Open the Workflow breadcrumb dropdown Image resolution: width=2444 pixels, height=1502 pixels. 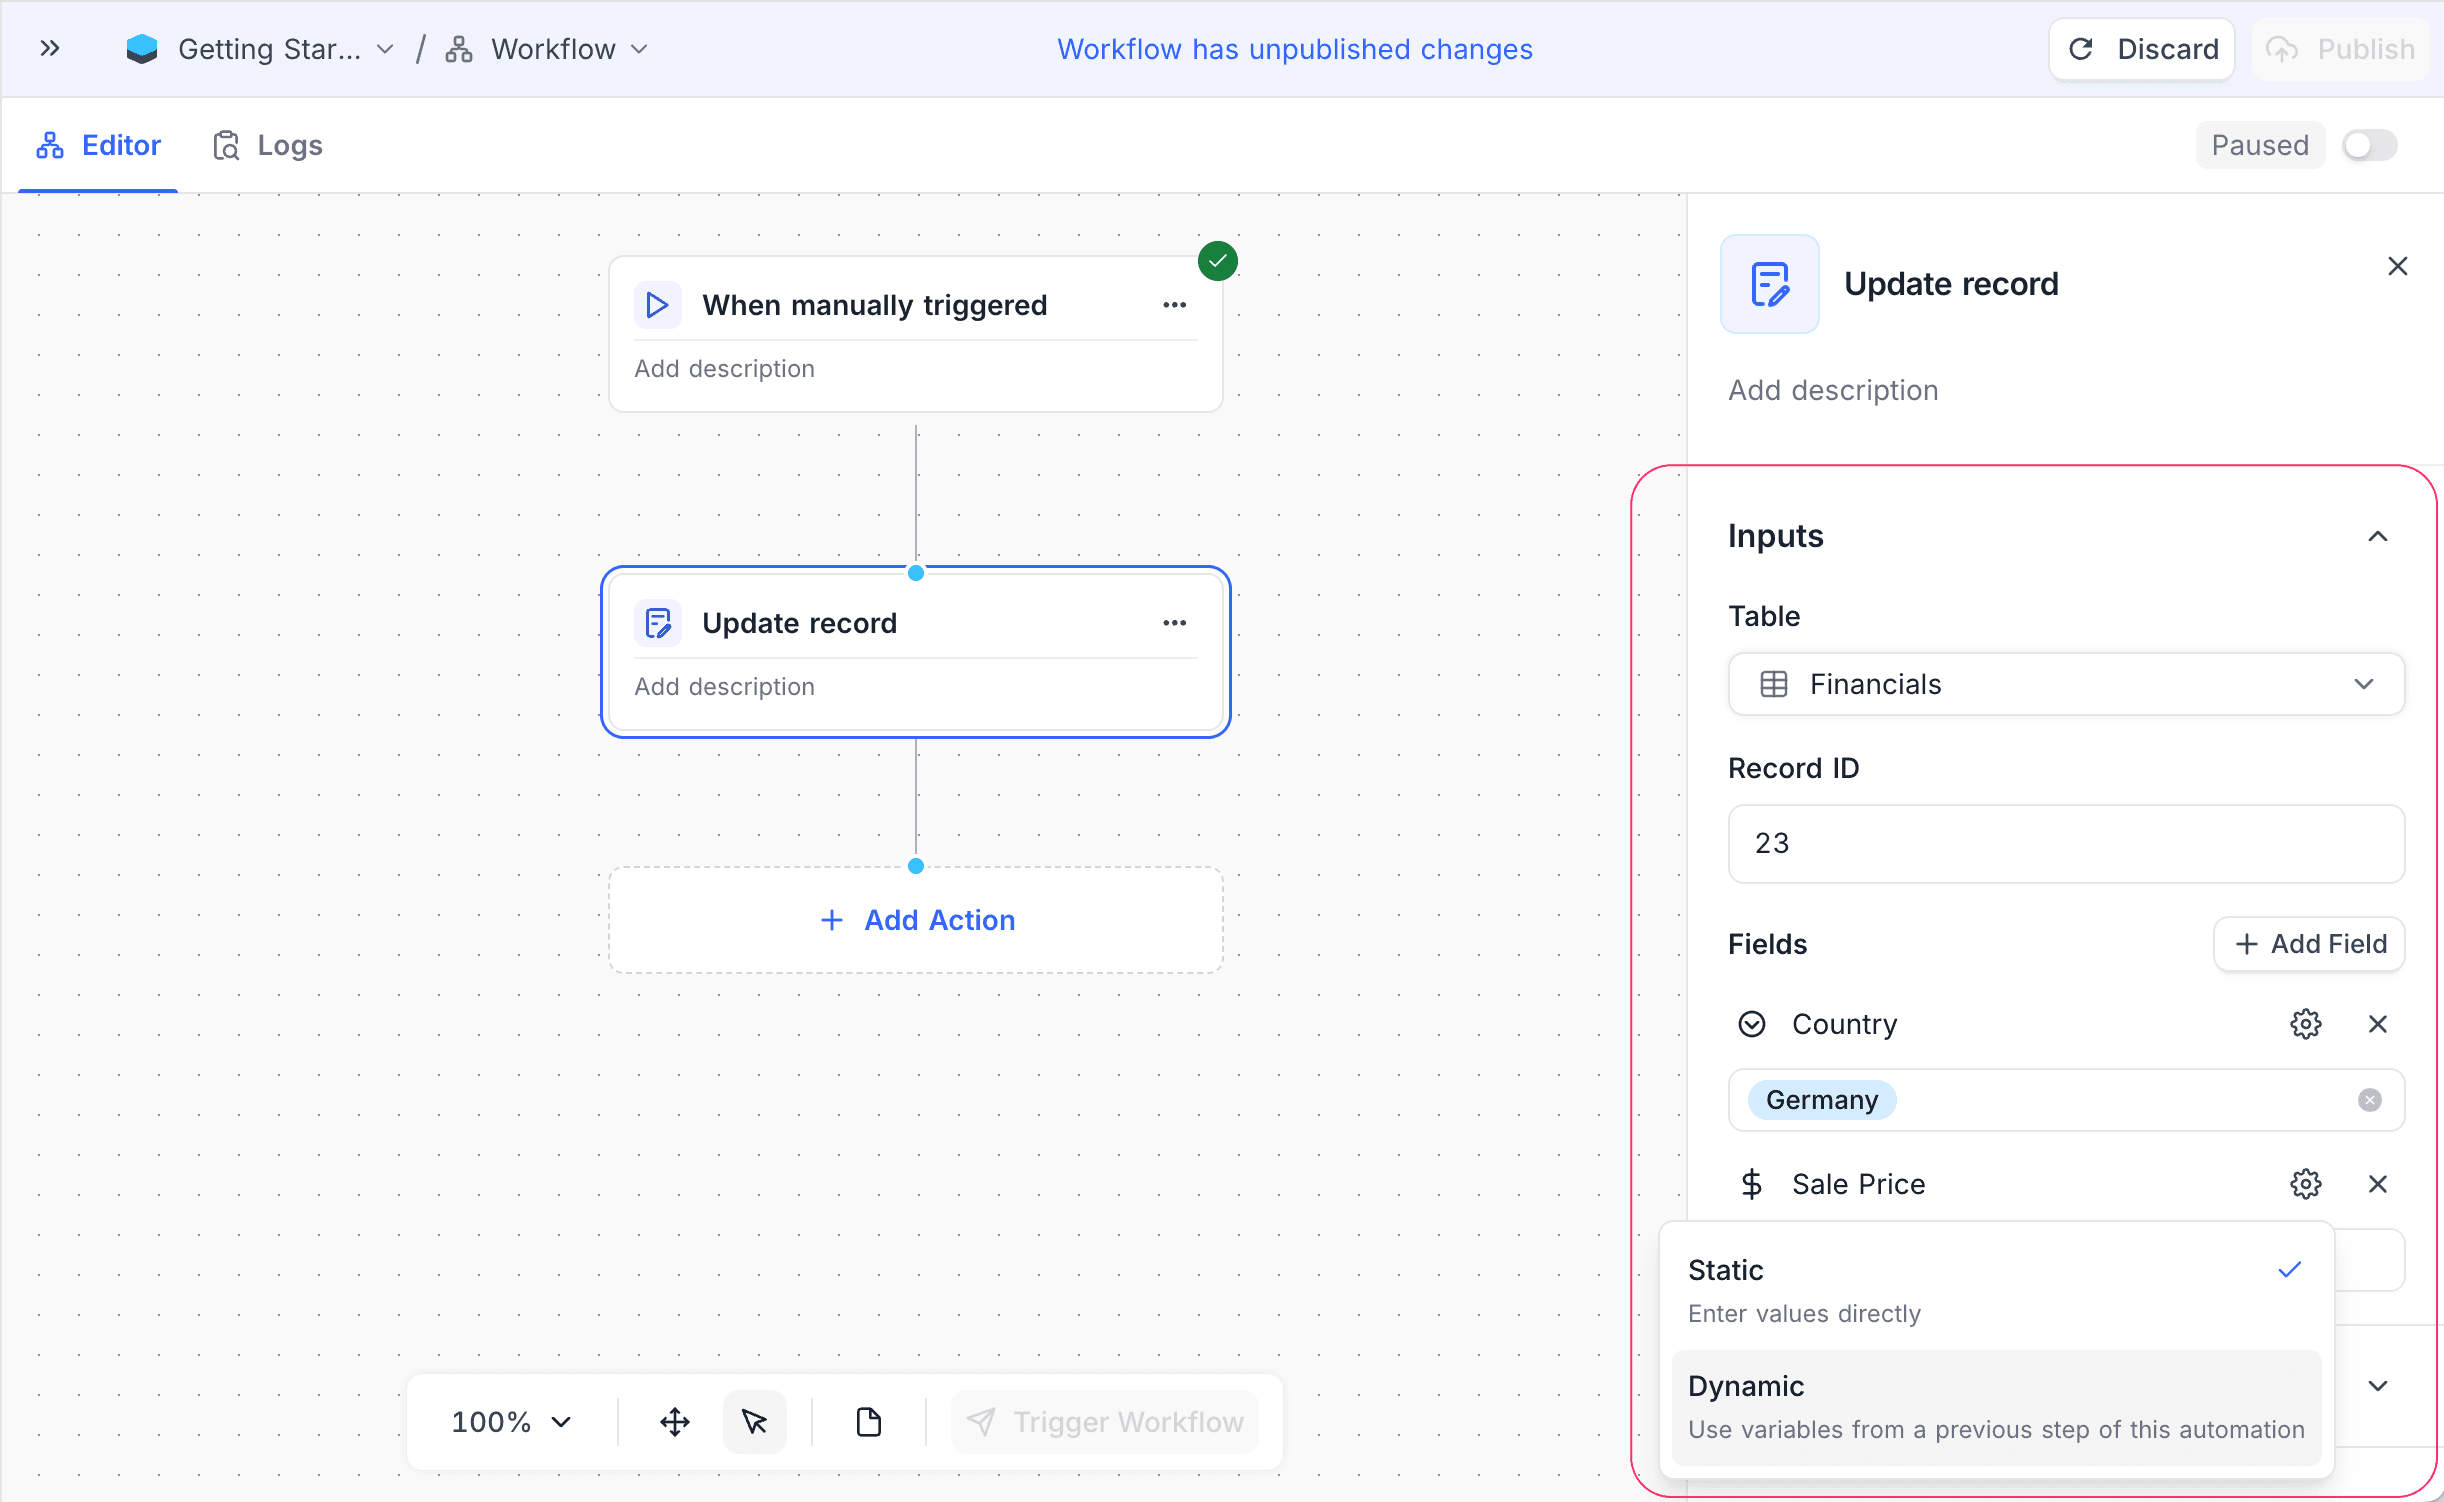tap(639, 48)
